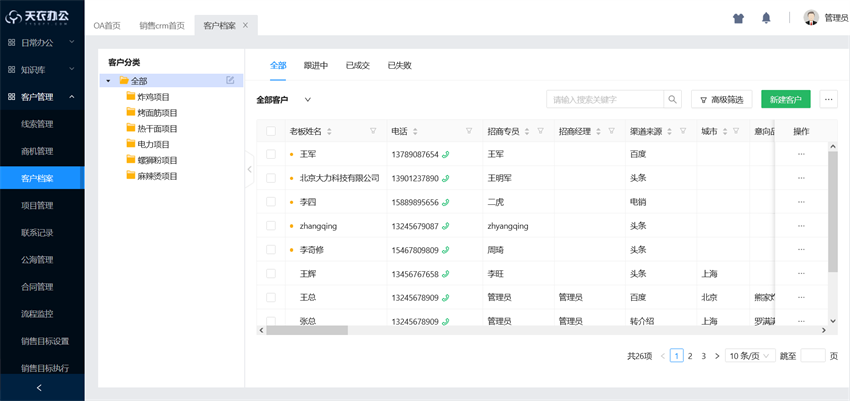Collapse the sidebar with bottom left arrow
Image resolution: width=850 pixels, height=401 pixels.
[39, 387]
